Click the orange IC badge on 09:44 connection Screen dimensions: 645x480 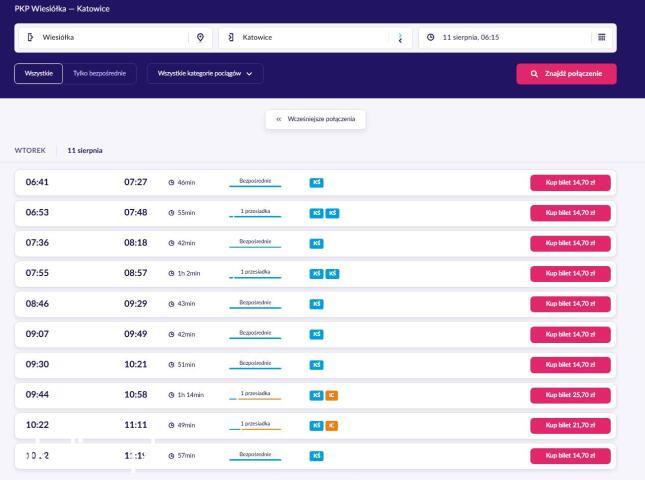[332, 395]
